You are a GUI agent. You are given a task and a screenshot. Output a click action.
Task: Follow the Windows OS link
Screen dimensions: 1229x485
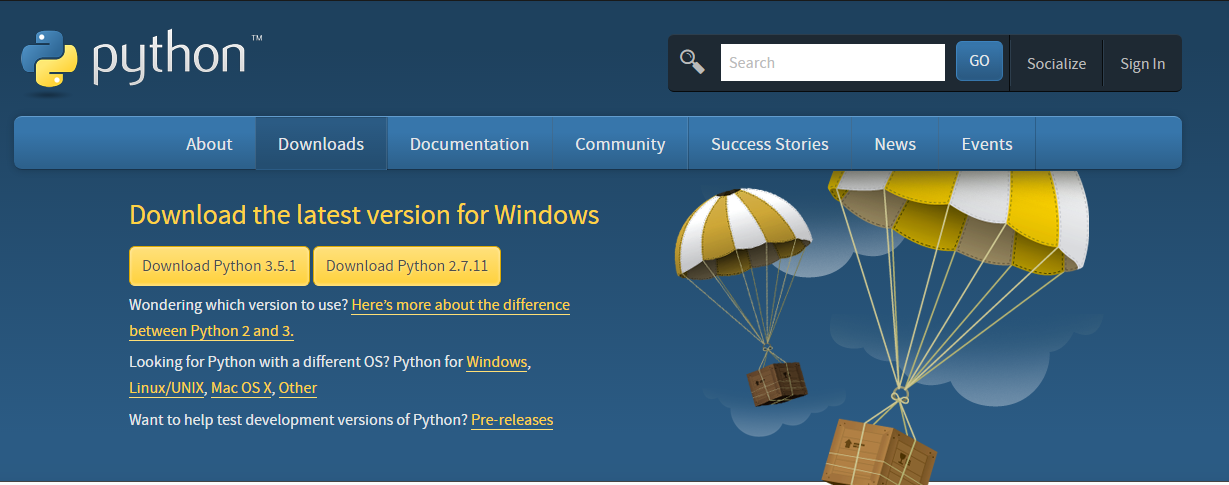(x=496, y=362)
